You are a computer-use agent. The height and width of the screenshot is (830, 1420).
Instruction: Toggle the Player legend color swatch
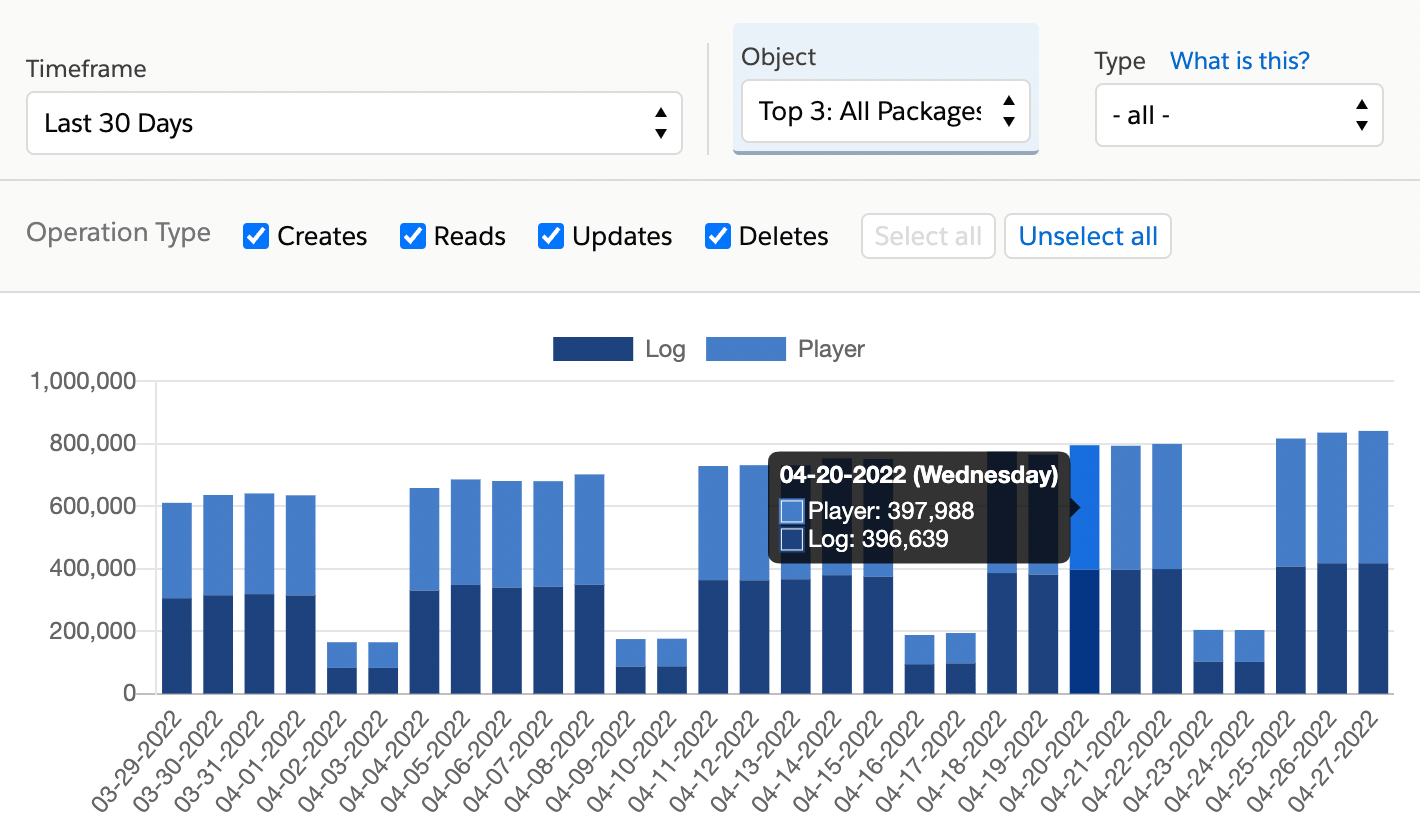pyautogui.click(x=746, y=349)
